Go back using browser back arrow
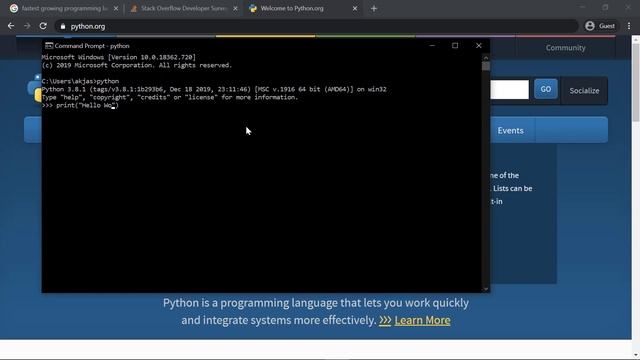 point(11,26)
